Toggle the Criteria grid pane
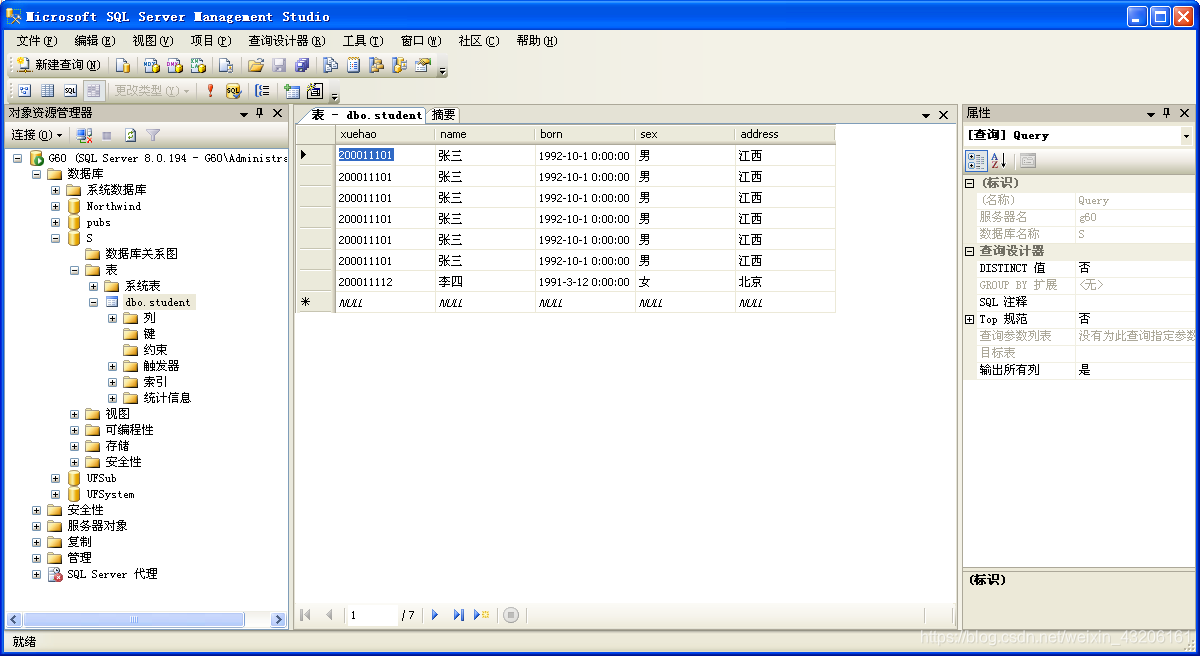This screenshot has width=1200, height=656. (x=48, y=90)
